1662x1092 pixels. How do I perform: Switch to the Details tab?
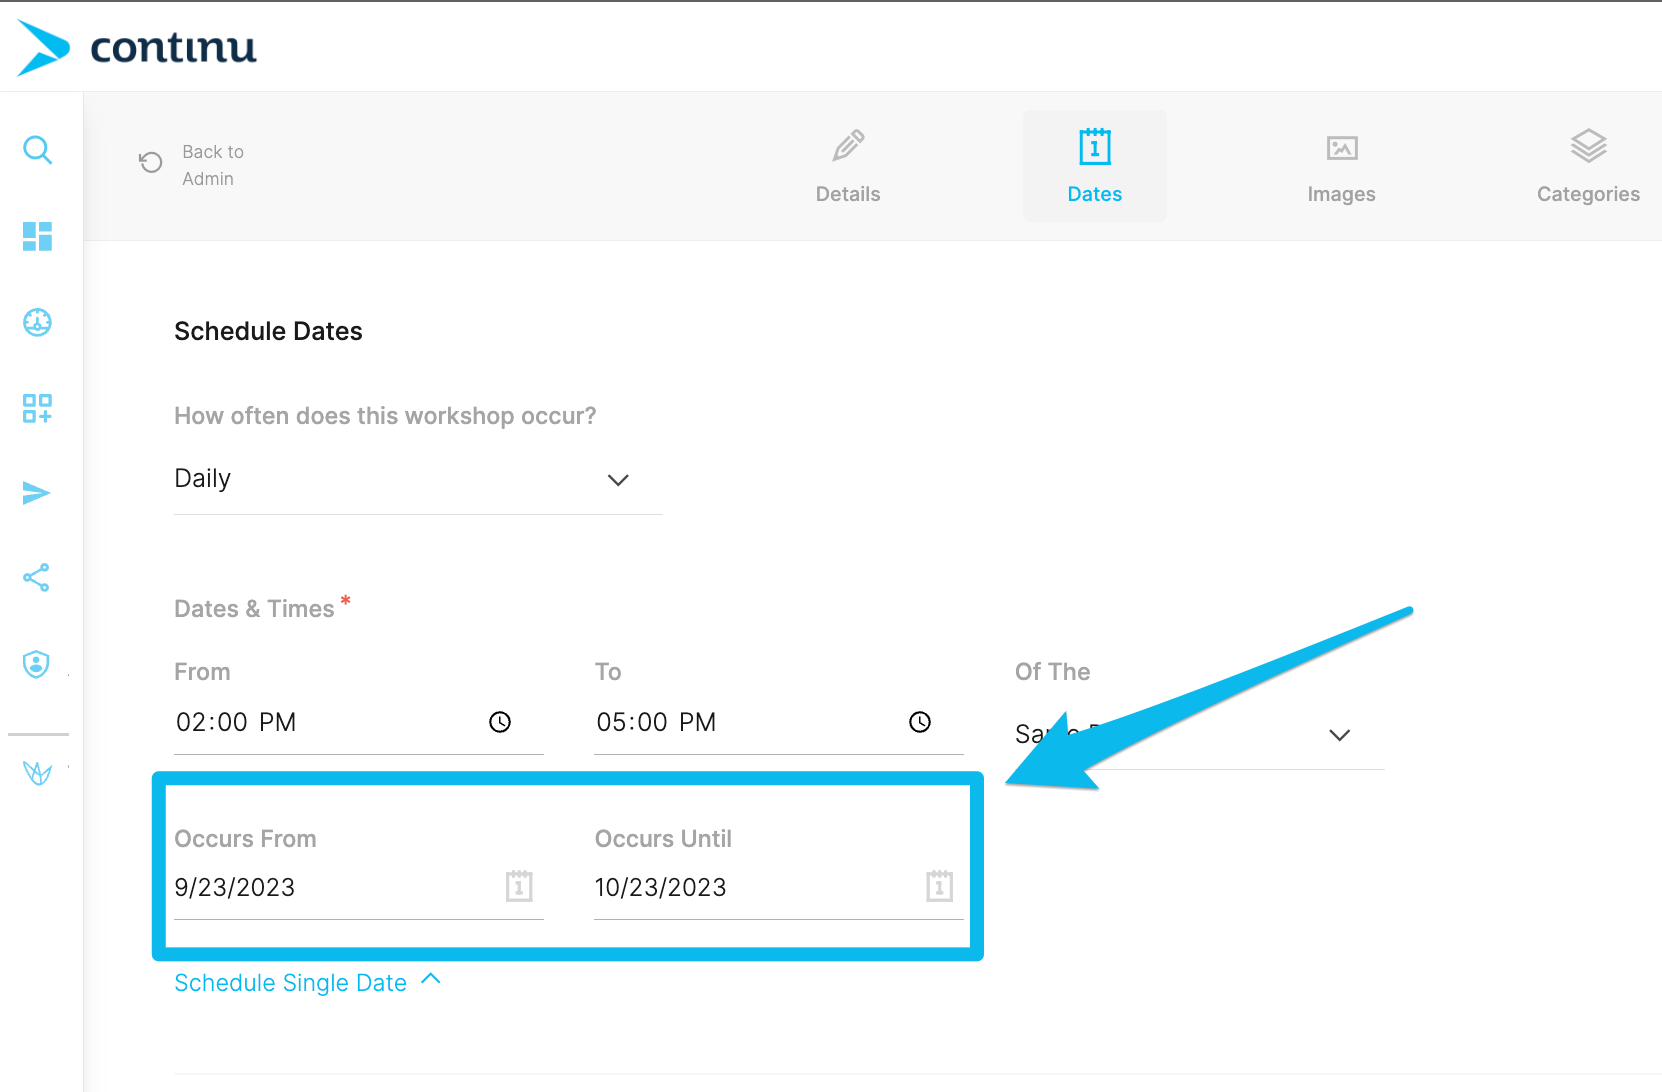(848, 166)
